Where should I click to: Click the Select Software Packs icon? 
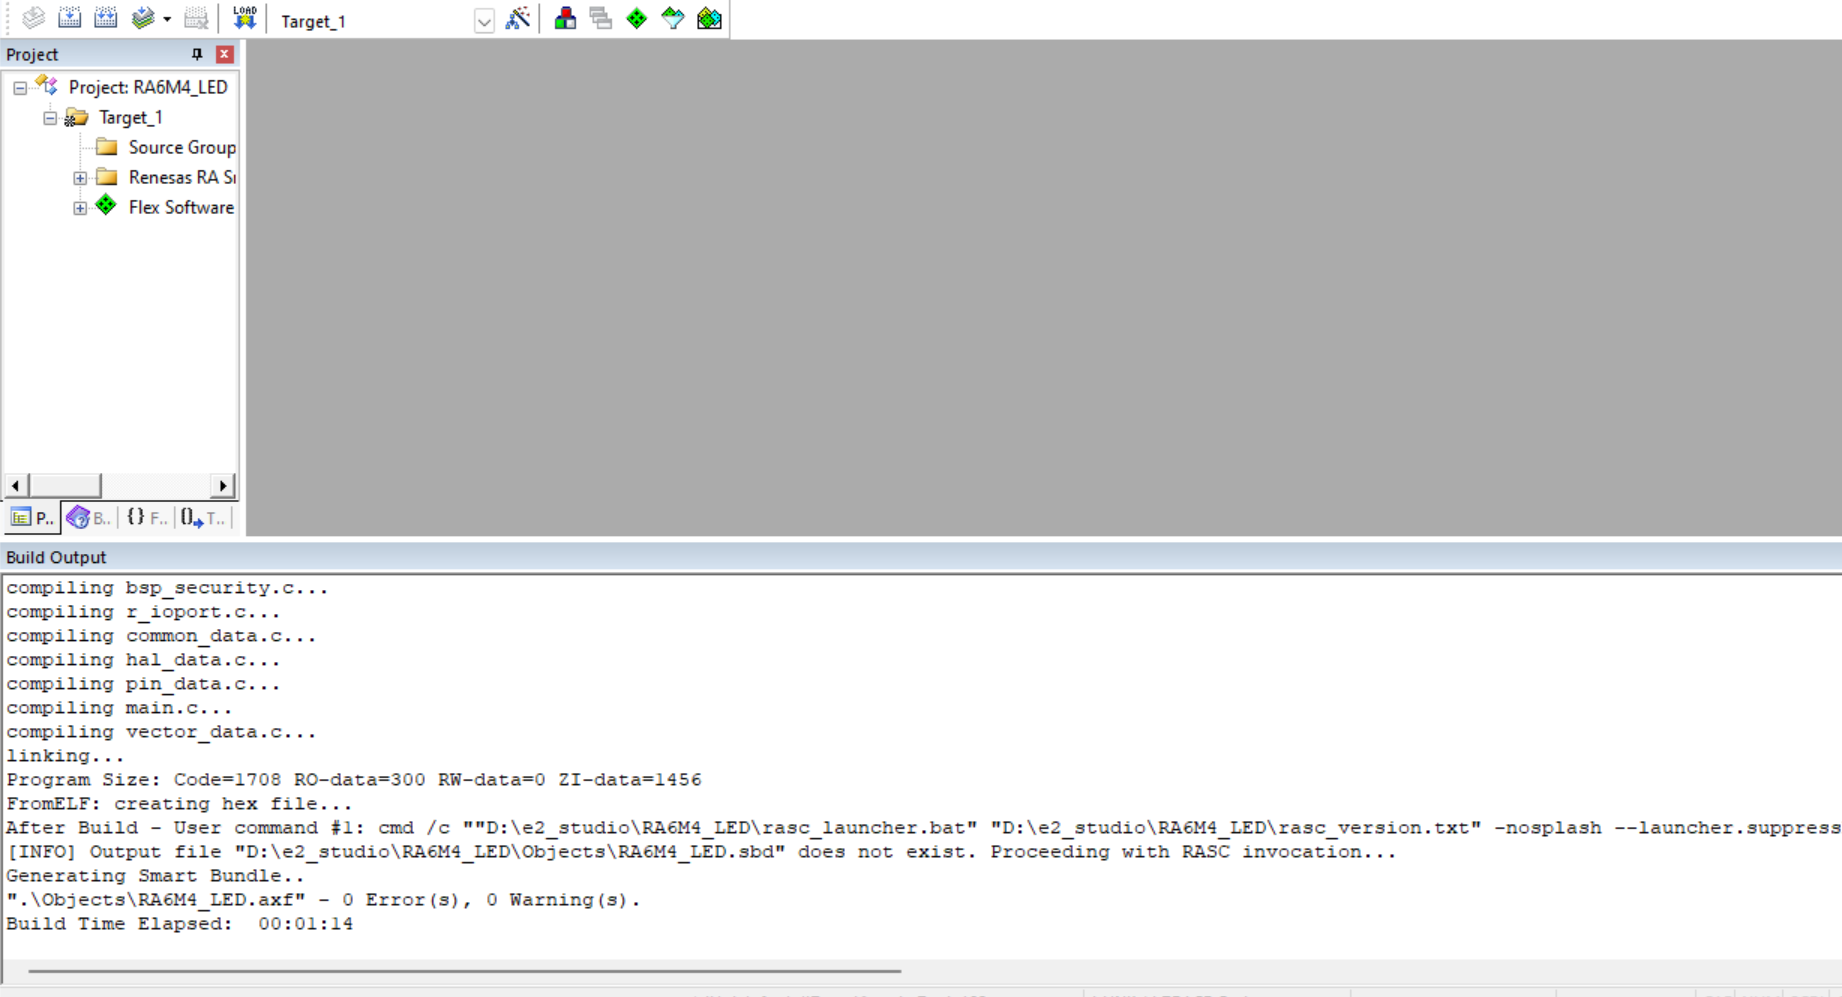(673, 18)
